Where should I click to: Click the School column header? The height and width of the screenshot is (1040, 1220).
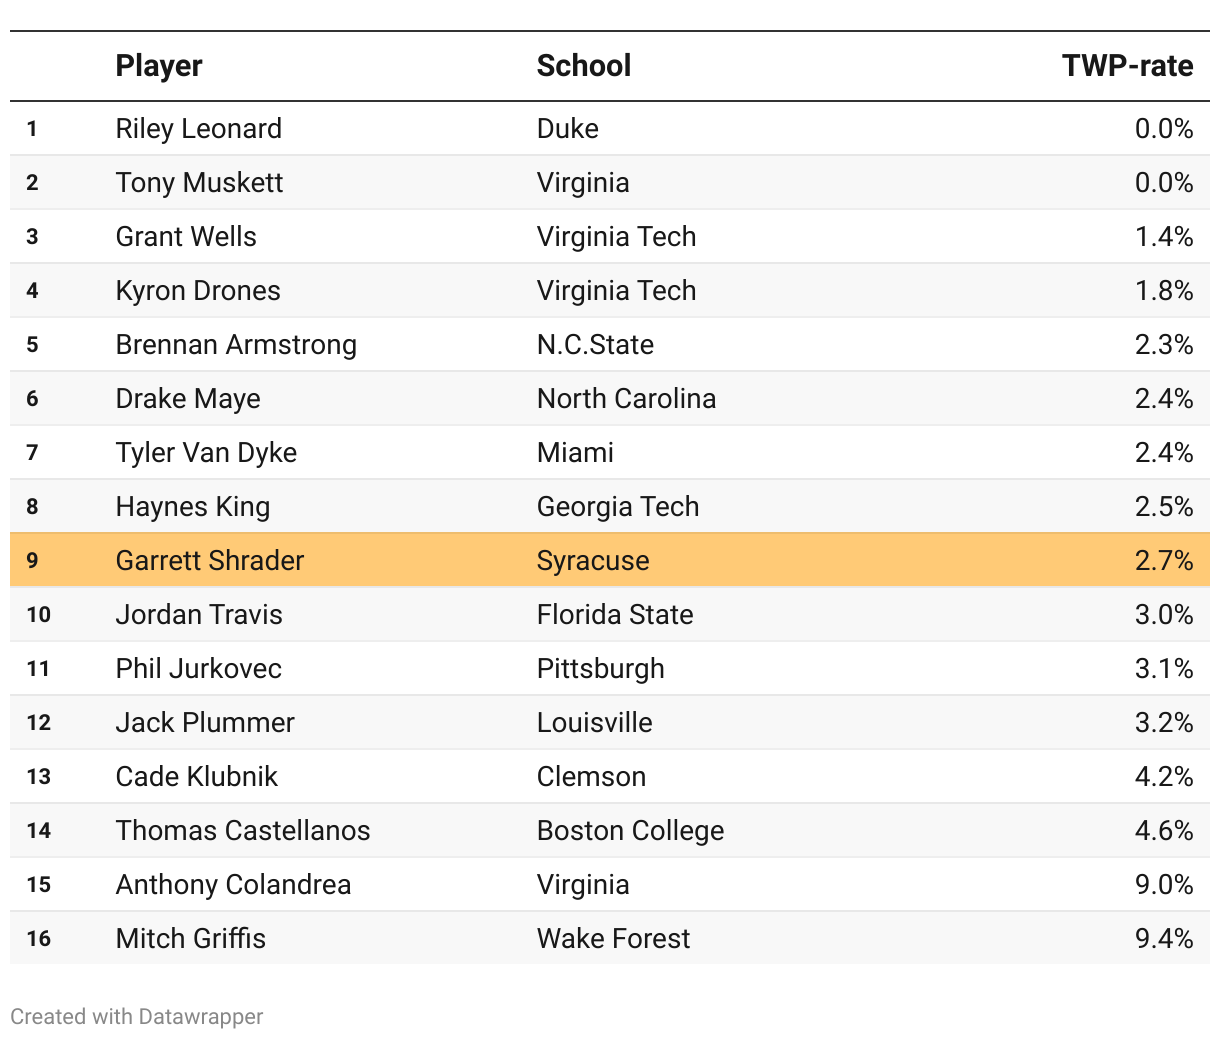pos(584,66)
